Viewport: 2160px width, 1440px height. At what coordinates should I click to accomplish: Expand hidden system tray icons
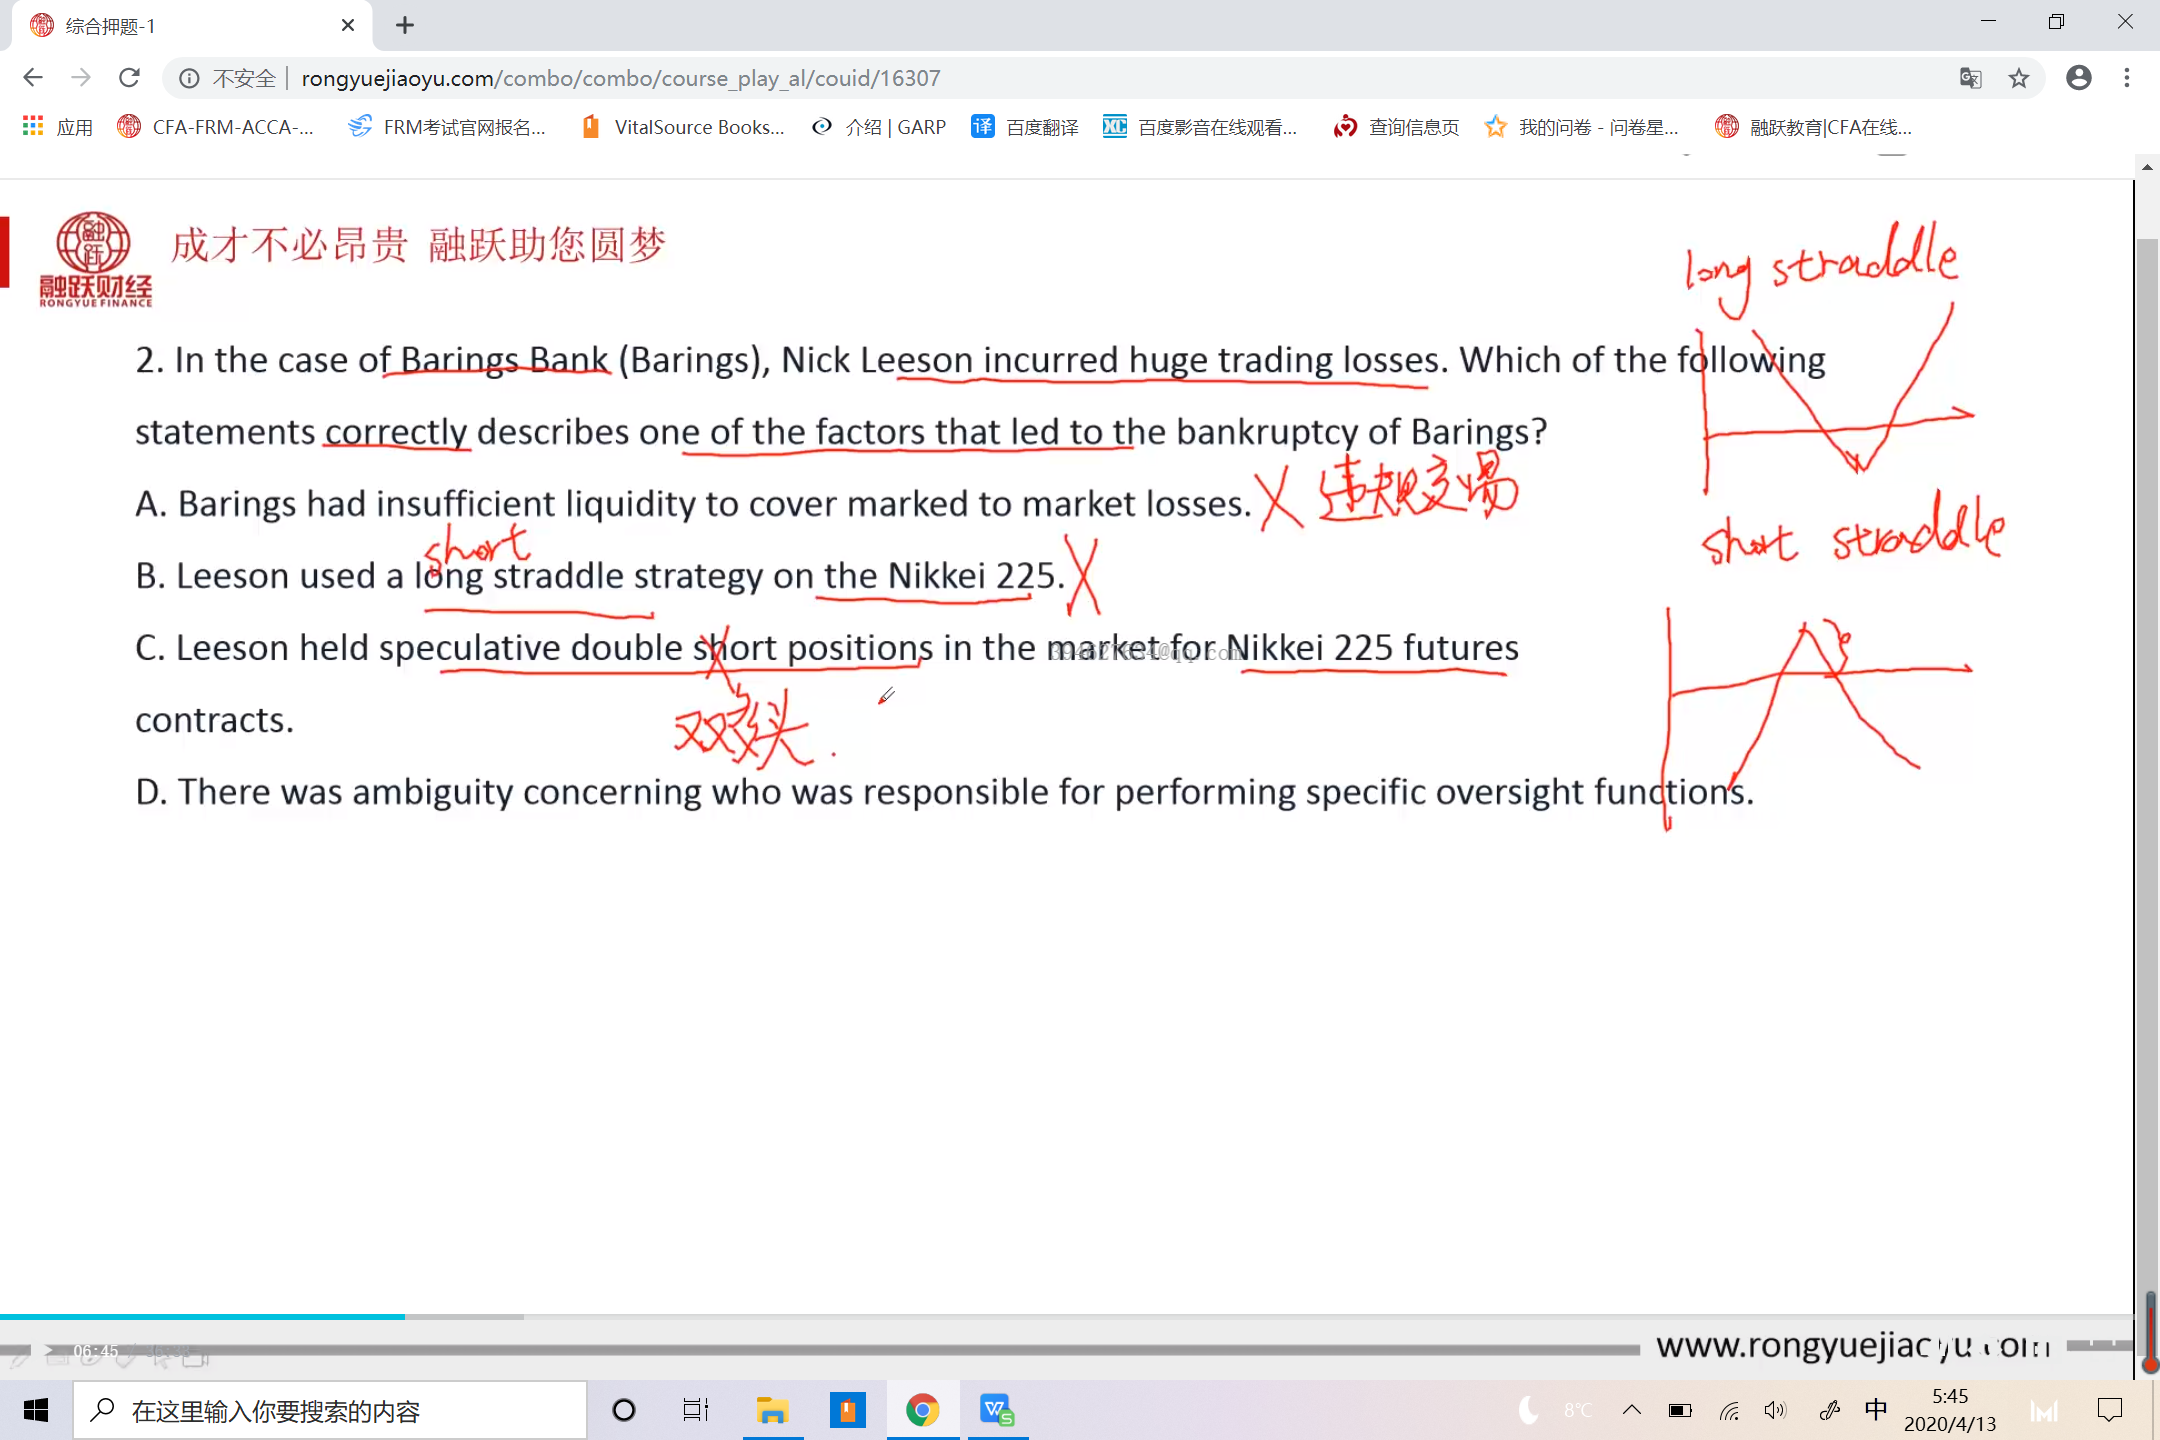[1631, 1410]
